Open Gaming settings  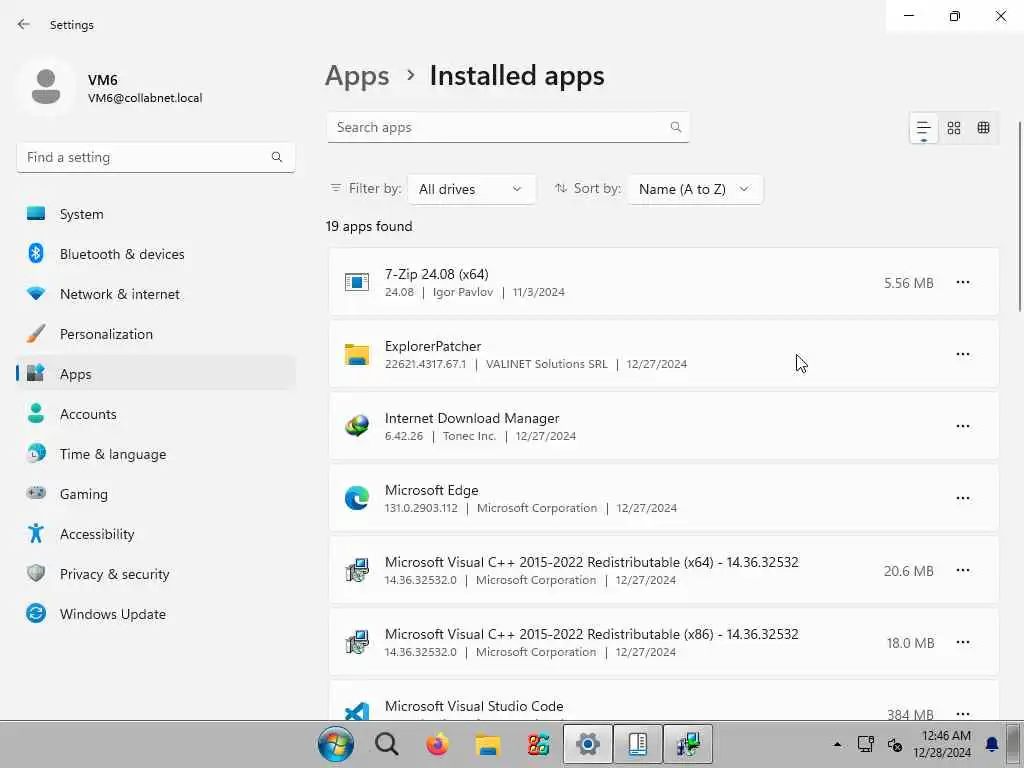coord(156,494)
